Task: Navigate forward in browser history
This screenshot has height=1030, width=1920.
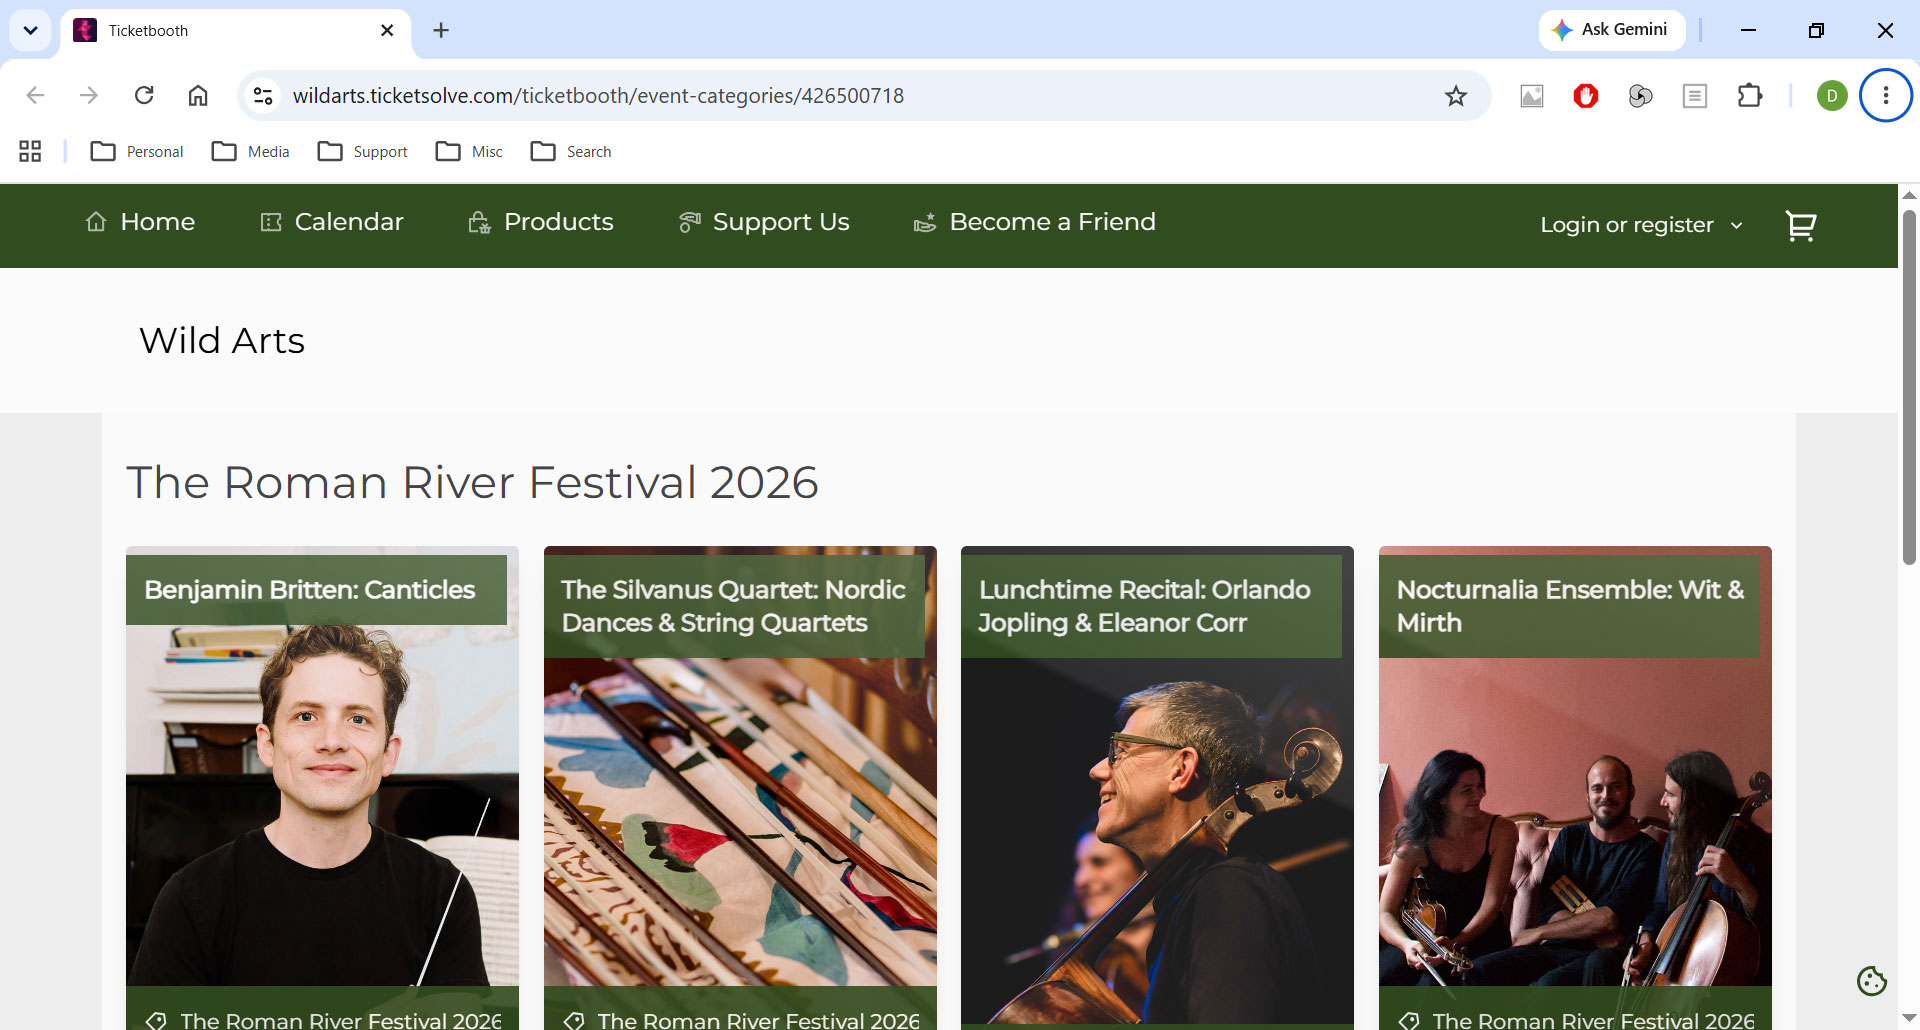Action: tap(89, 95)
